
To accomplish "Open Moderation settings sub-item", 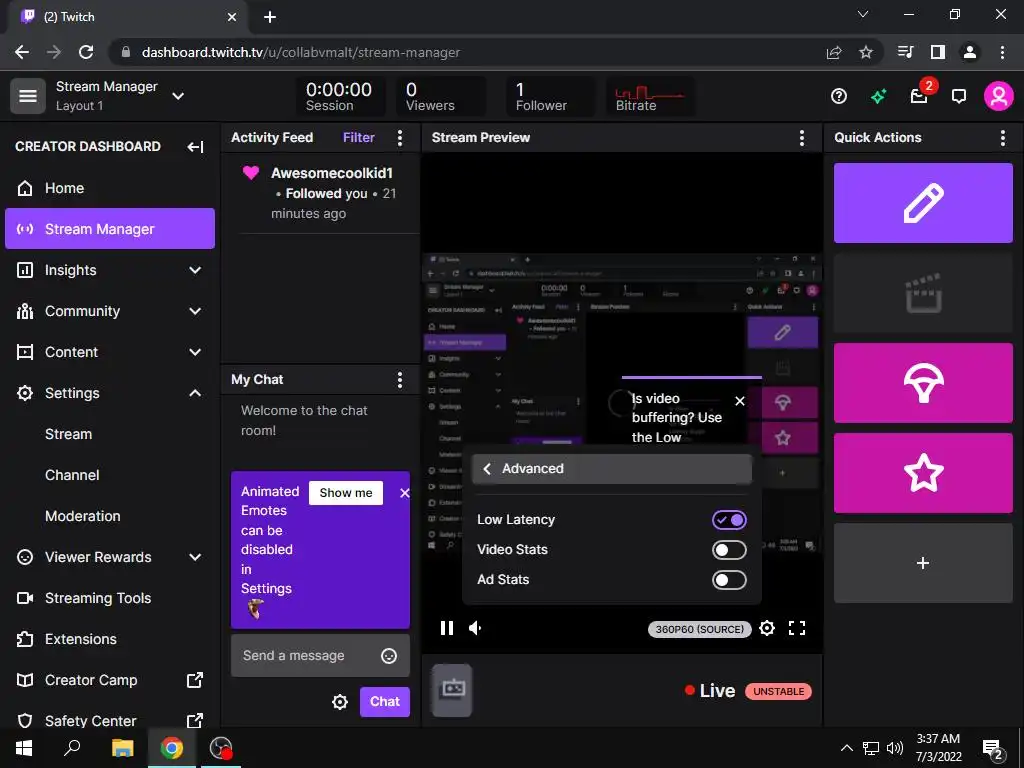I will coord(83,516).
